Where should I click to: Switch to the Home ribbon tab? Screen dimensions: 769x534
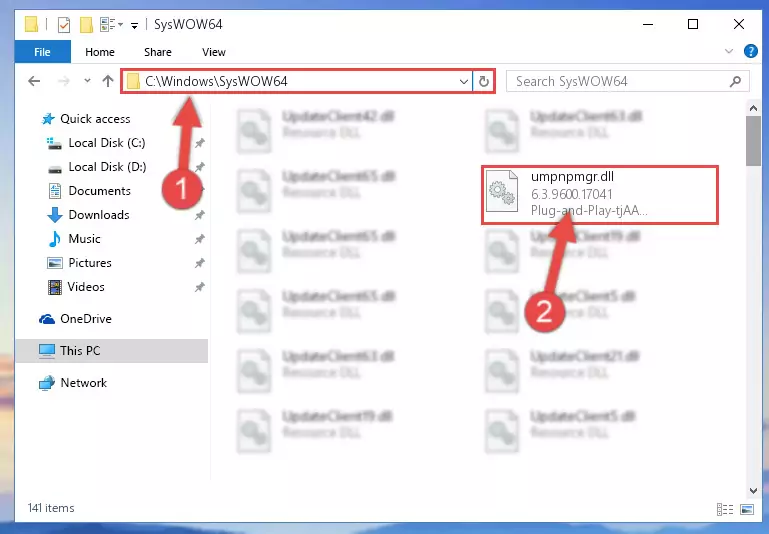coord(100,51)
